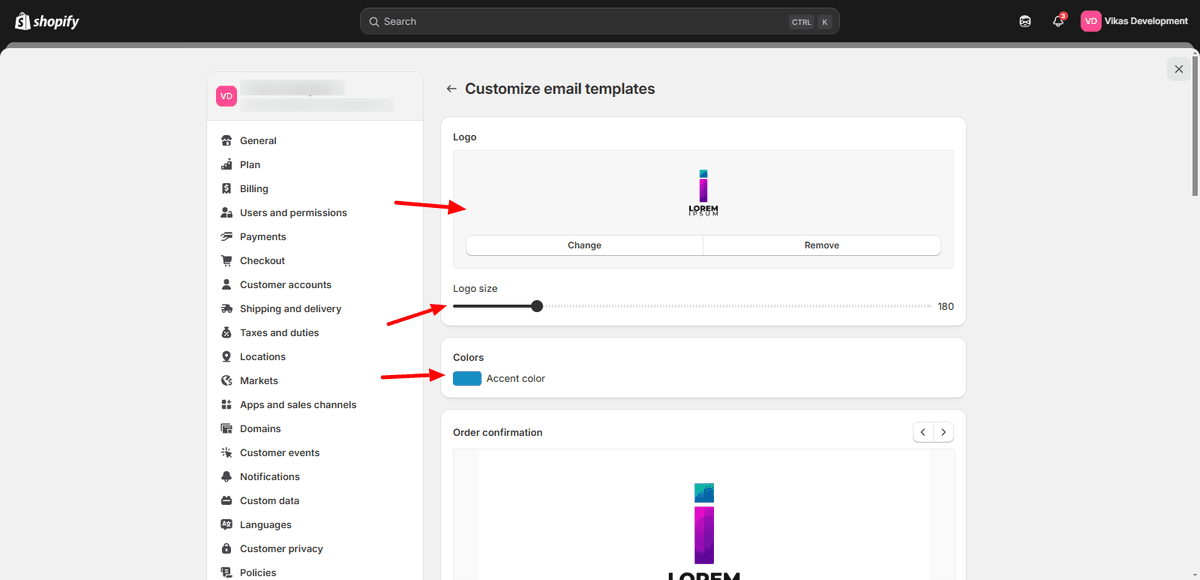Click the Plan chart icon
Screen dimensions: 1200x580
pyautogui.click(x=227, y=165)
